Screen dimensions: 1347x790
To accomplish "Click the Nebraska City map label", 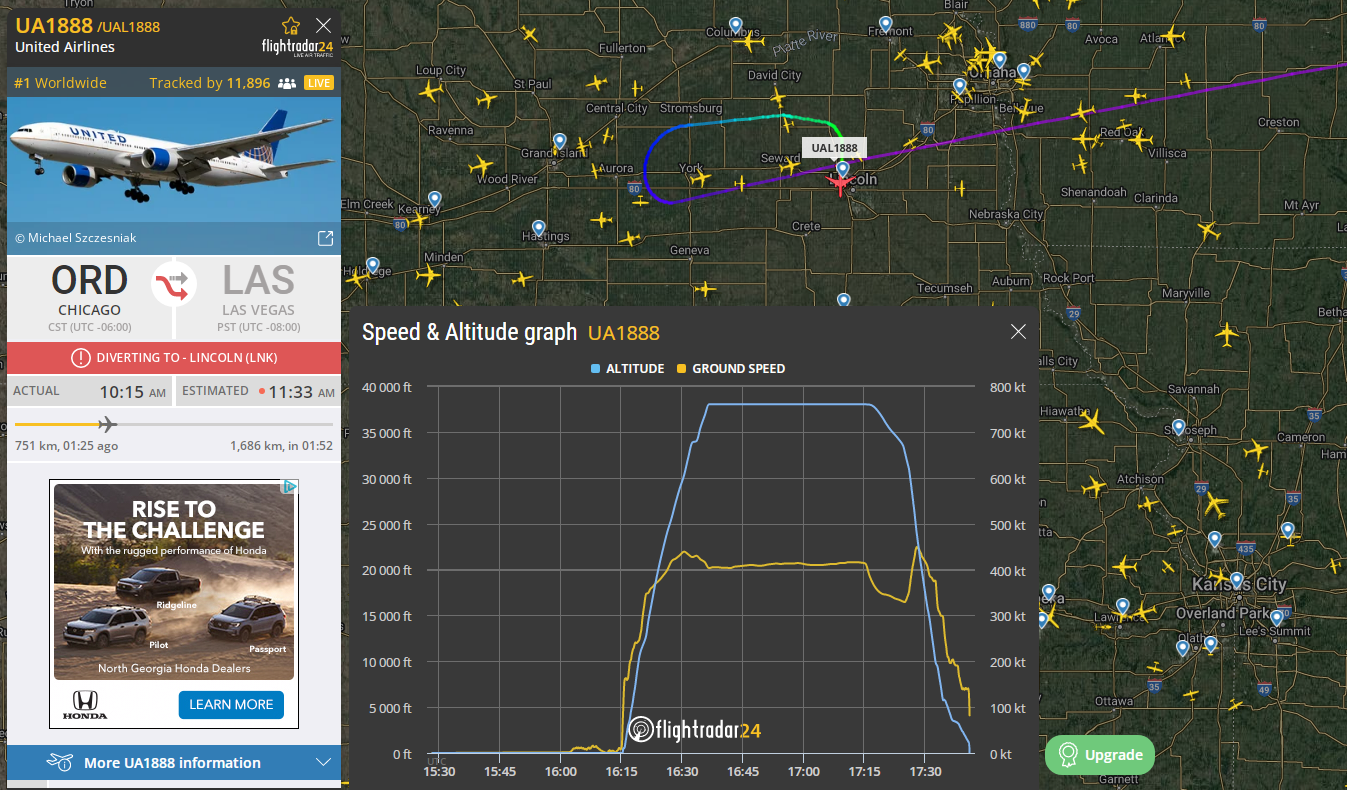I will [1006, 214].
